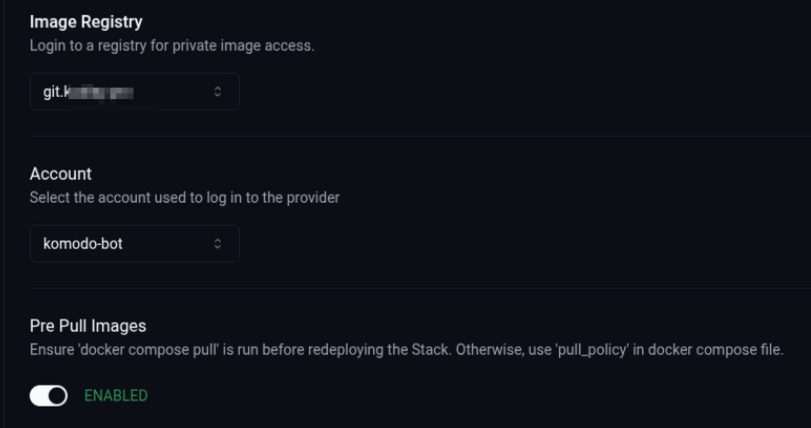Disable the Pre Pull Images switch
The width and height of the screenshot is (811, 428).
coord(48,396)
